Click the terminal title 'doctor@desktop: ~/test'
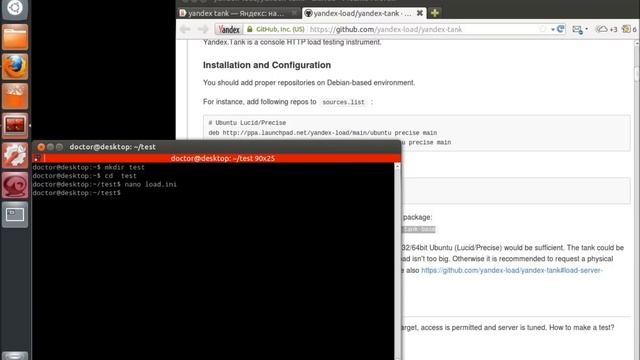Viewport: 640px width, 360px height. tap(113, 147)
